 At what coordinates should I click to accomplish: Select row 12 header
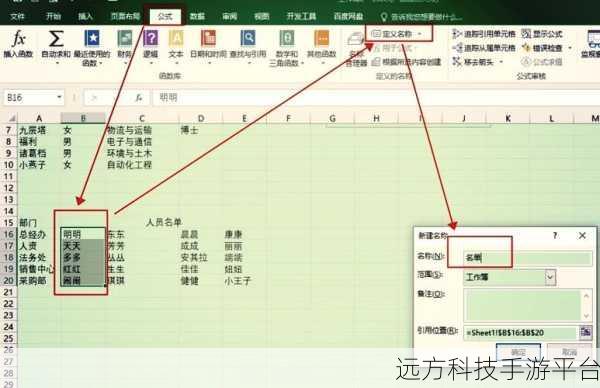(8, 188)
